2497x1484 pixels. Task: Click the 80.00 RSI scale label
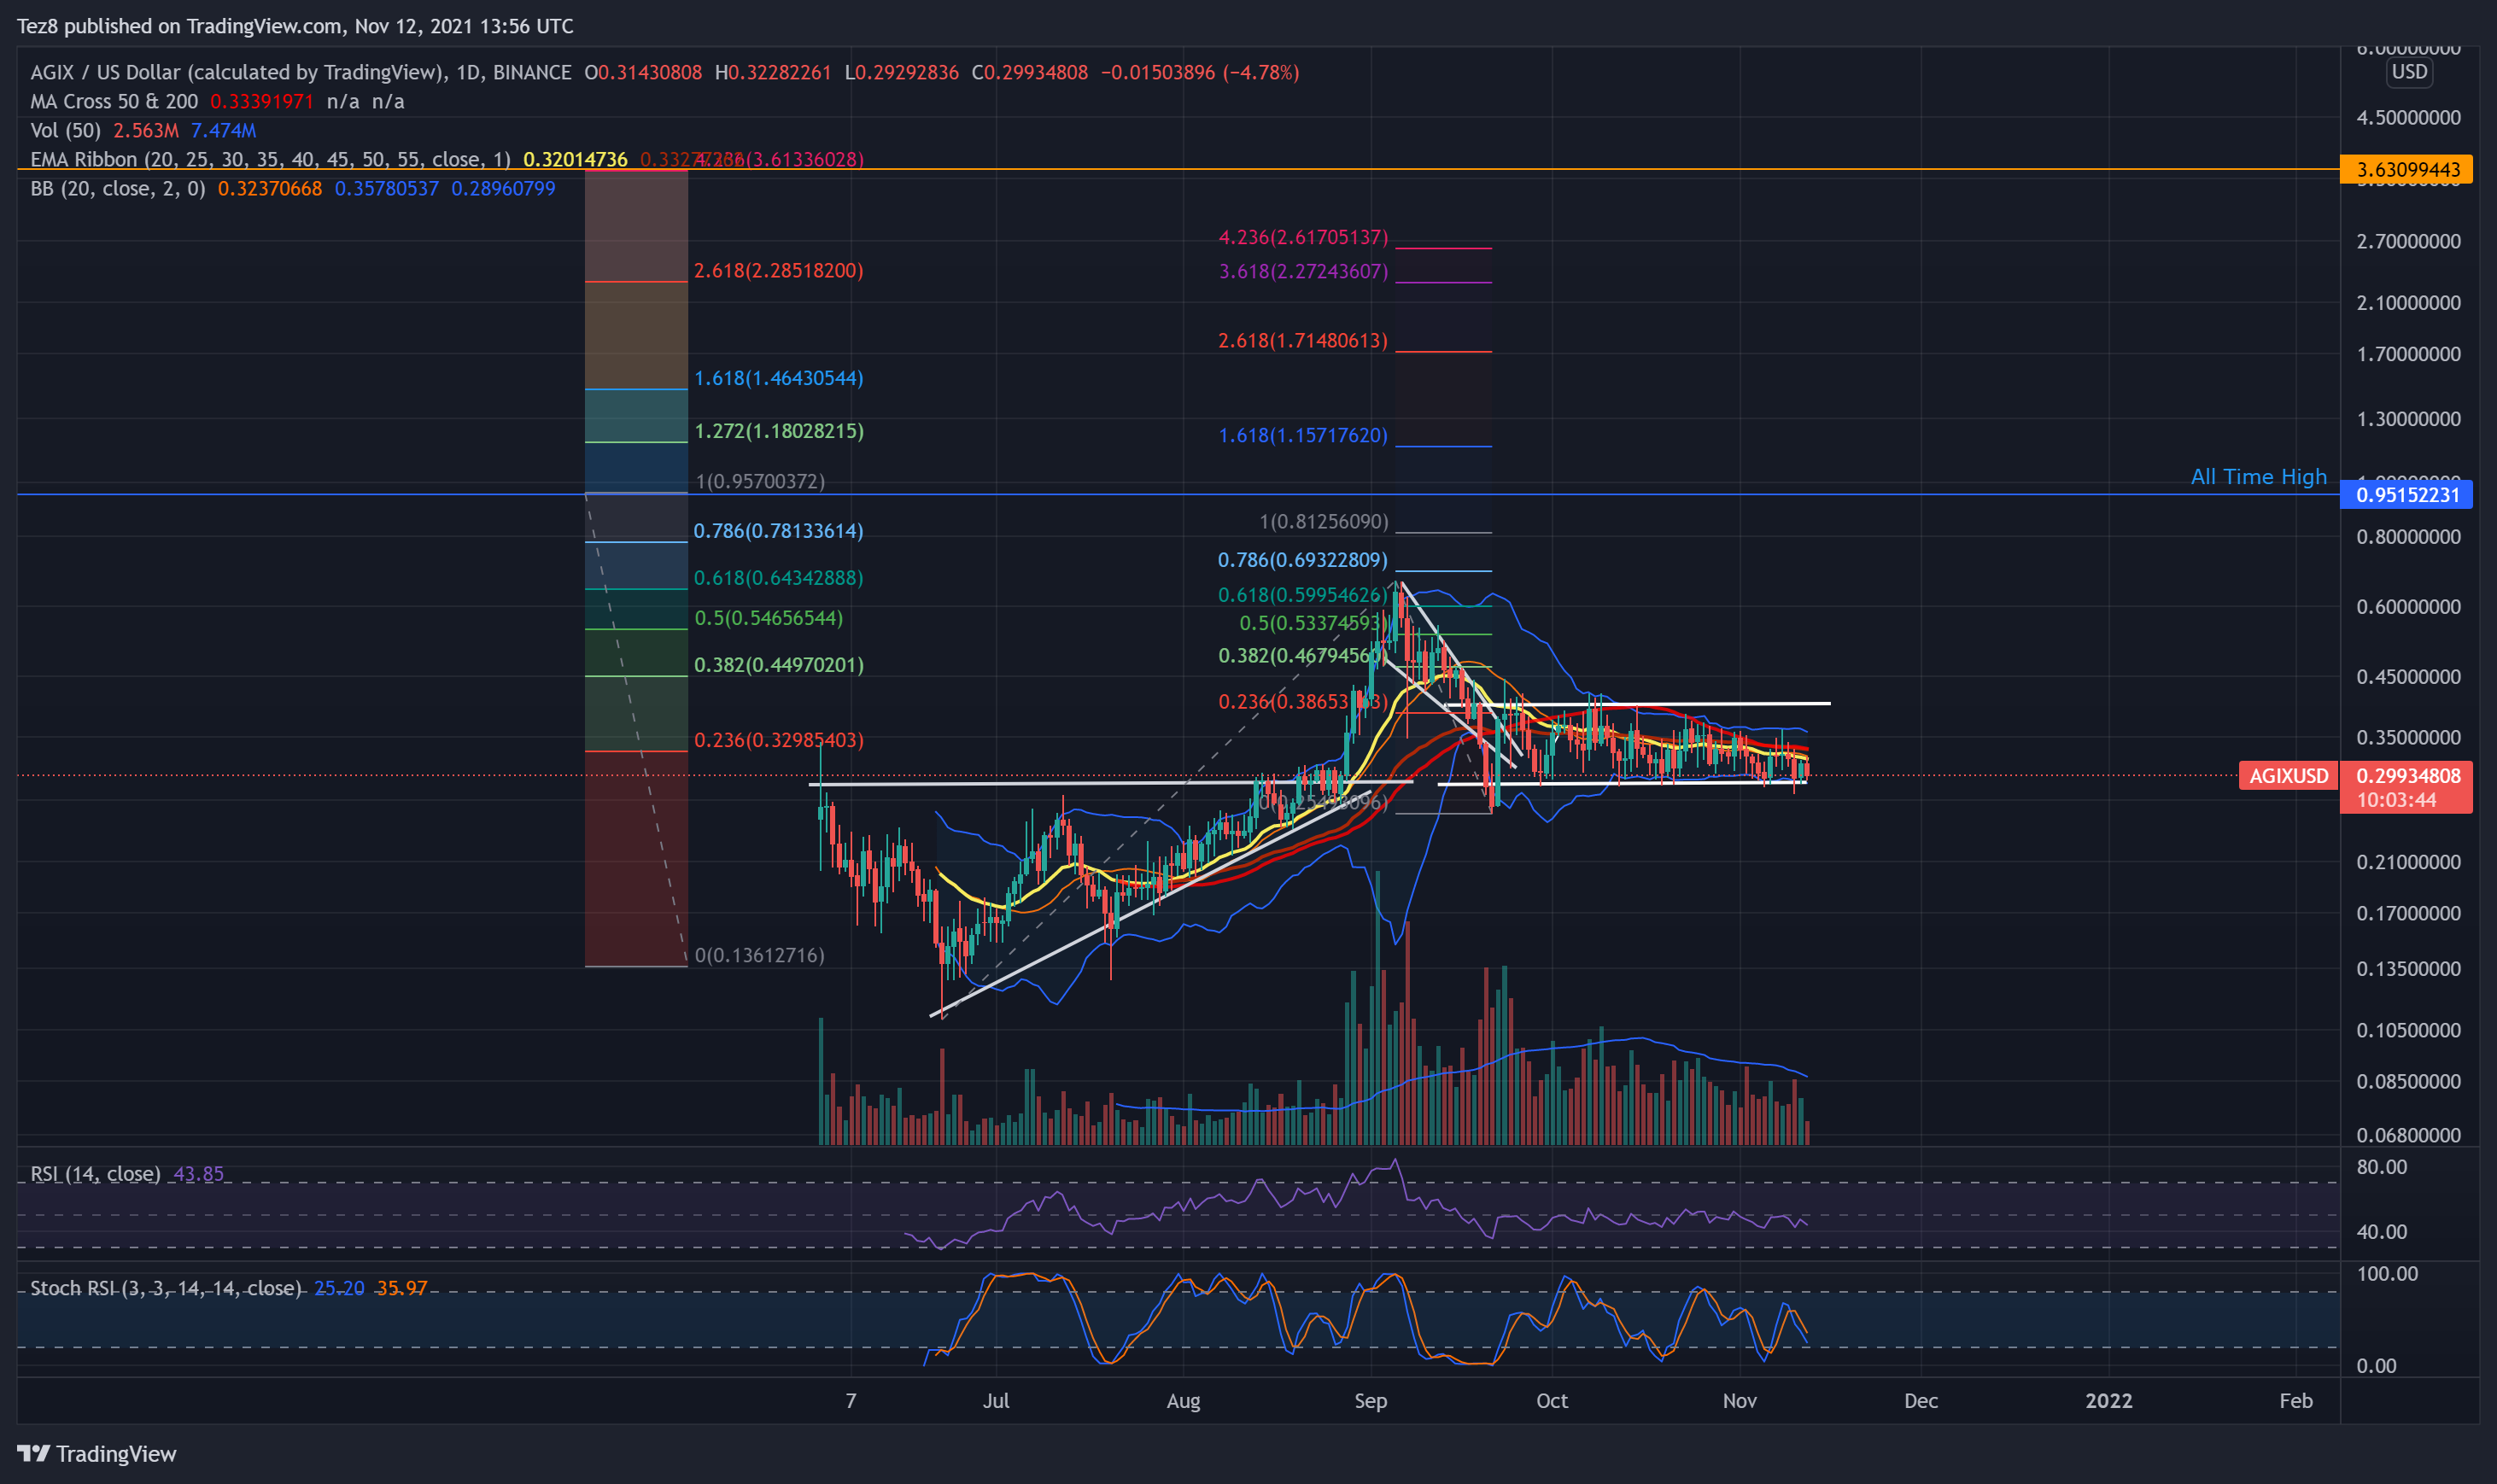pos(2381,1166)
